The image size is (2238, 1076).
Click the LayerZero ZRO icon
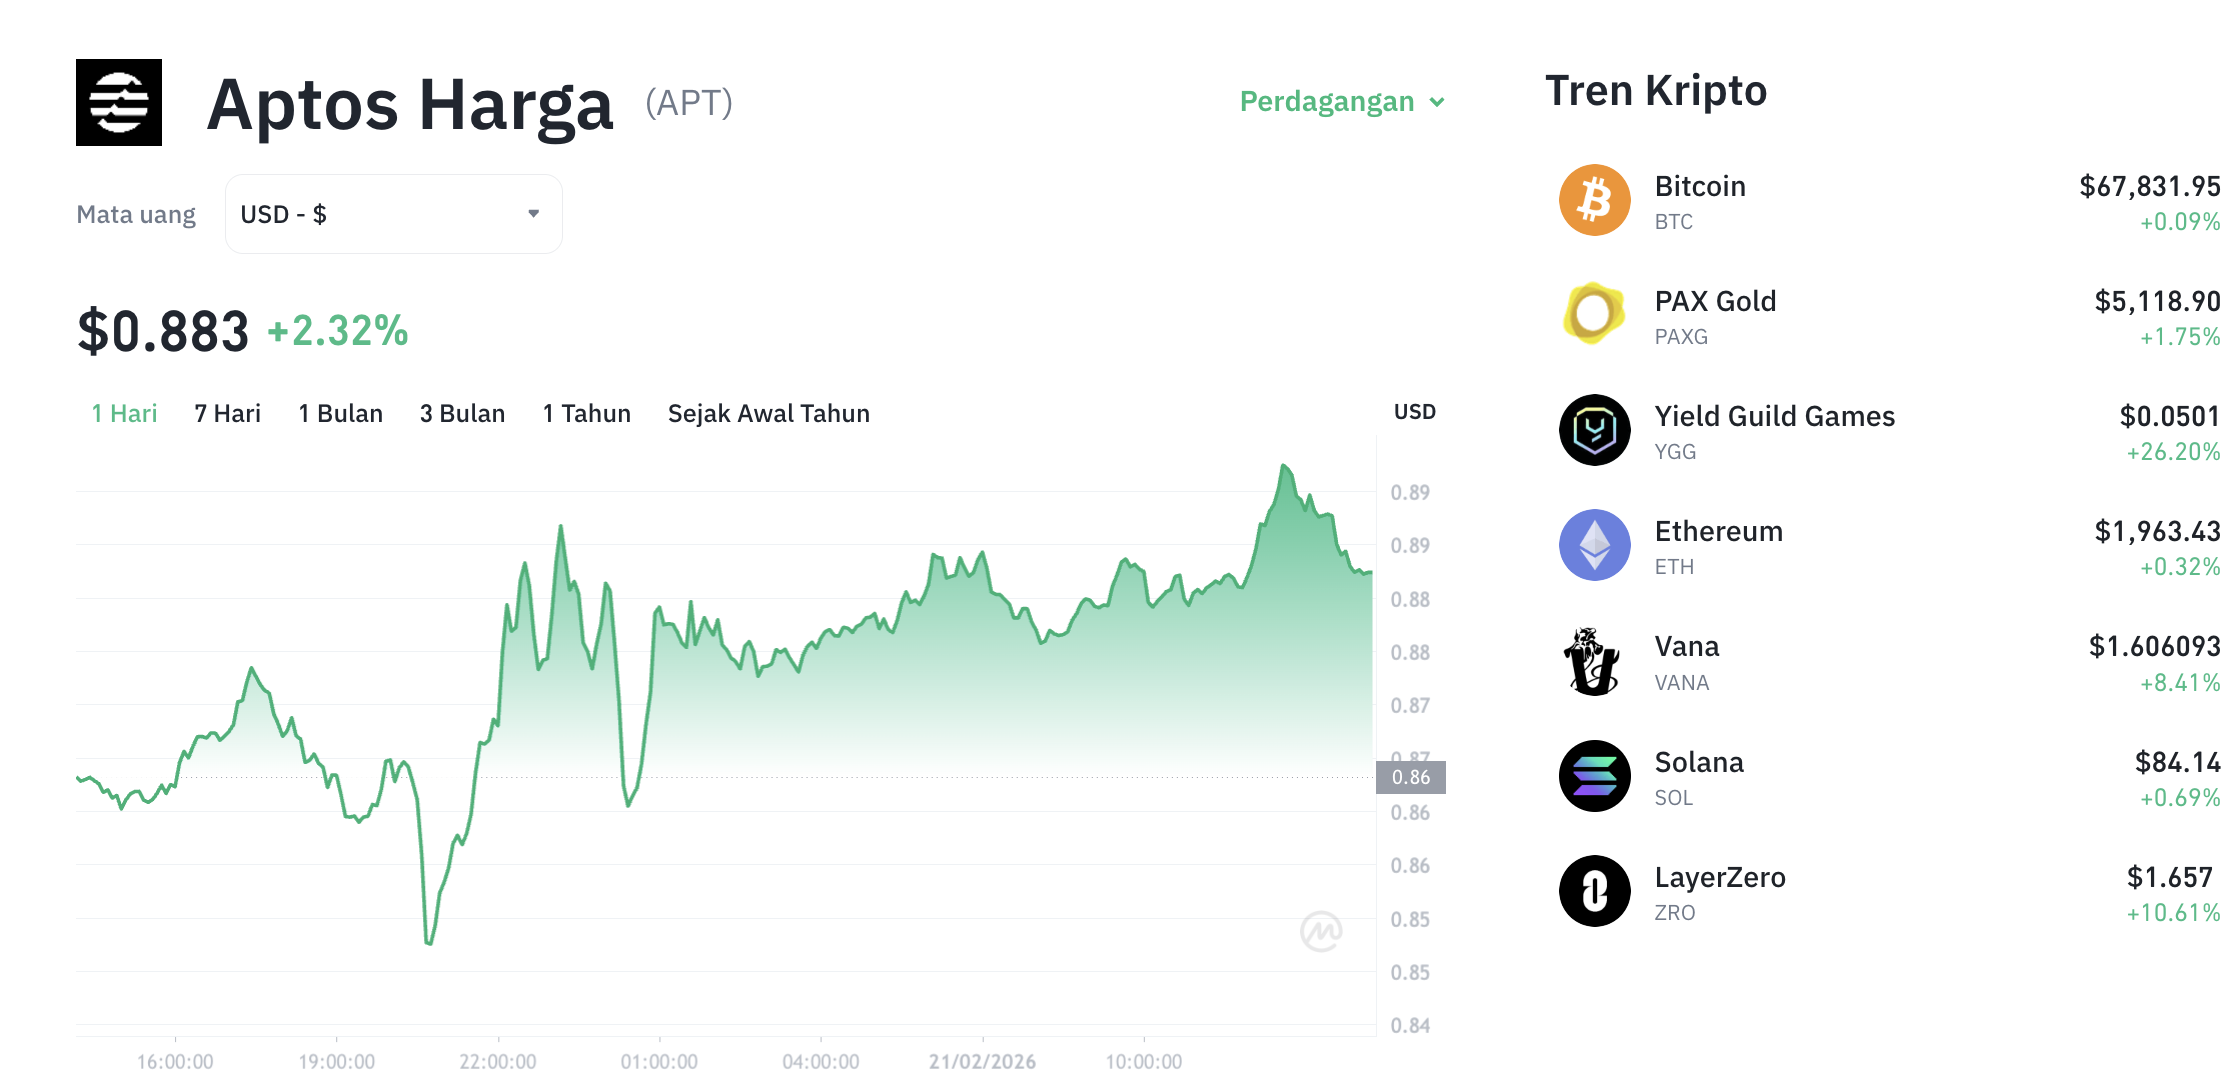[x=1594, y=891]
